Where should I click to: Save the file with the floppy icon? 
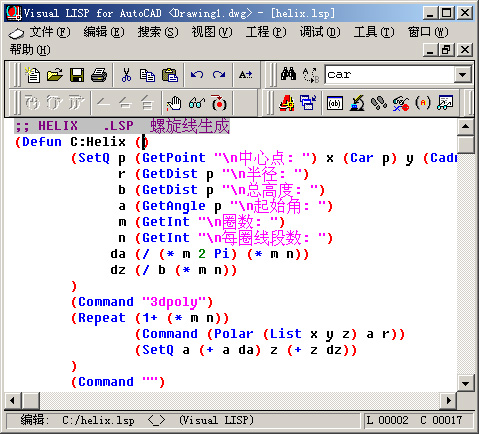[x=77, y=75]
